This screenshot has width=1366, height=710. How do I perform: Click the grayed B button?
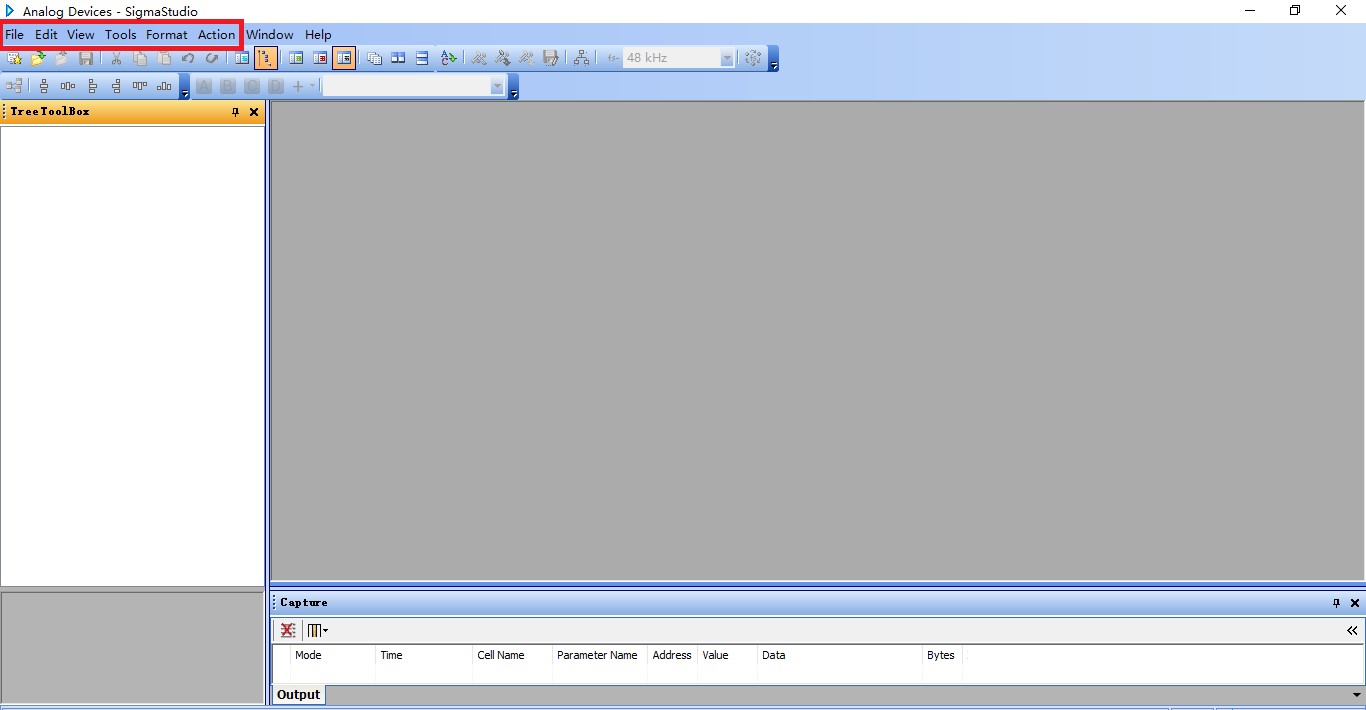coord(228,86)
